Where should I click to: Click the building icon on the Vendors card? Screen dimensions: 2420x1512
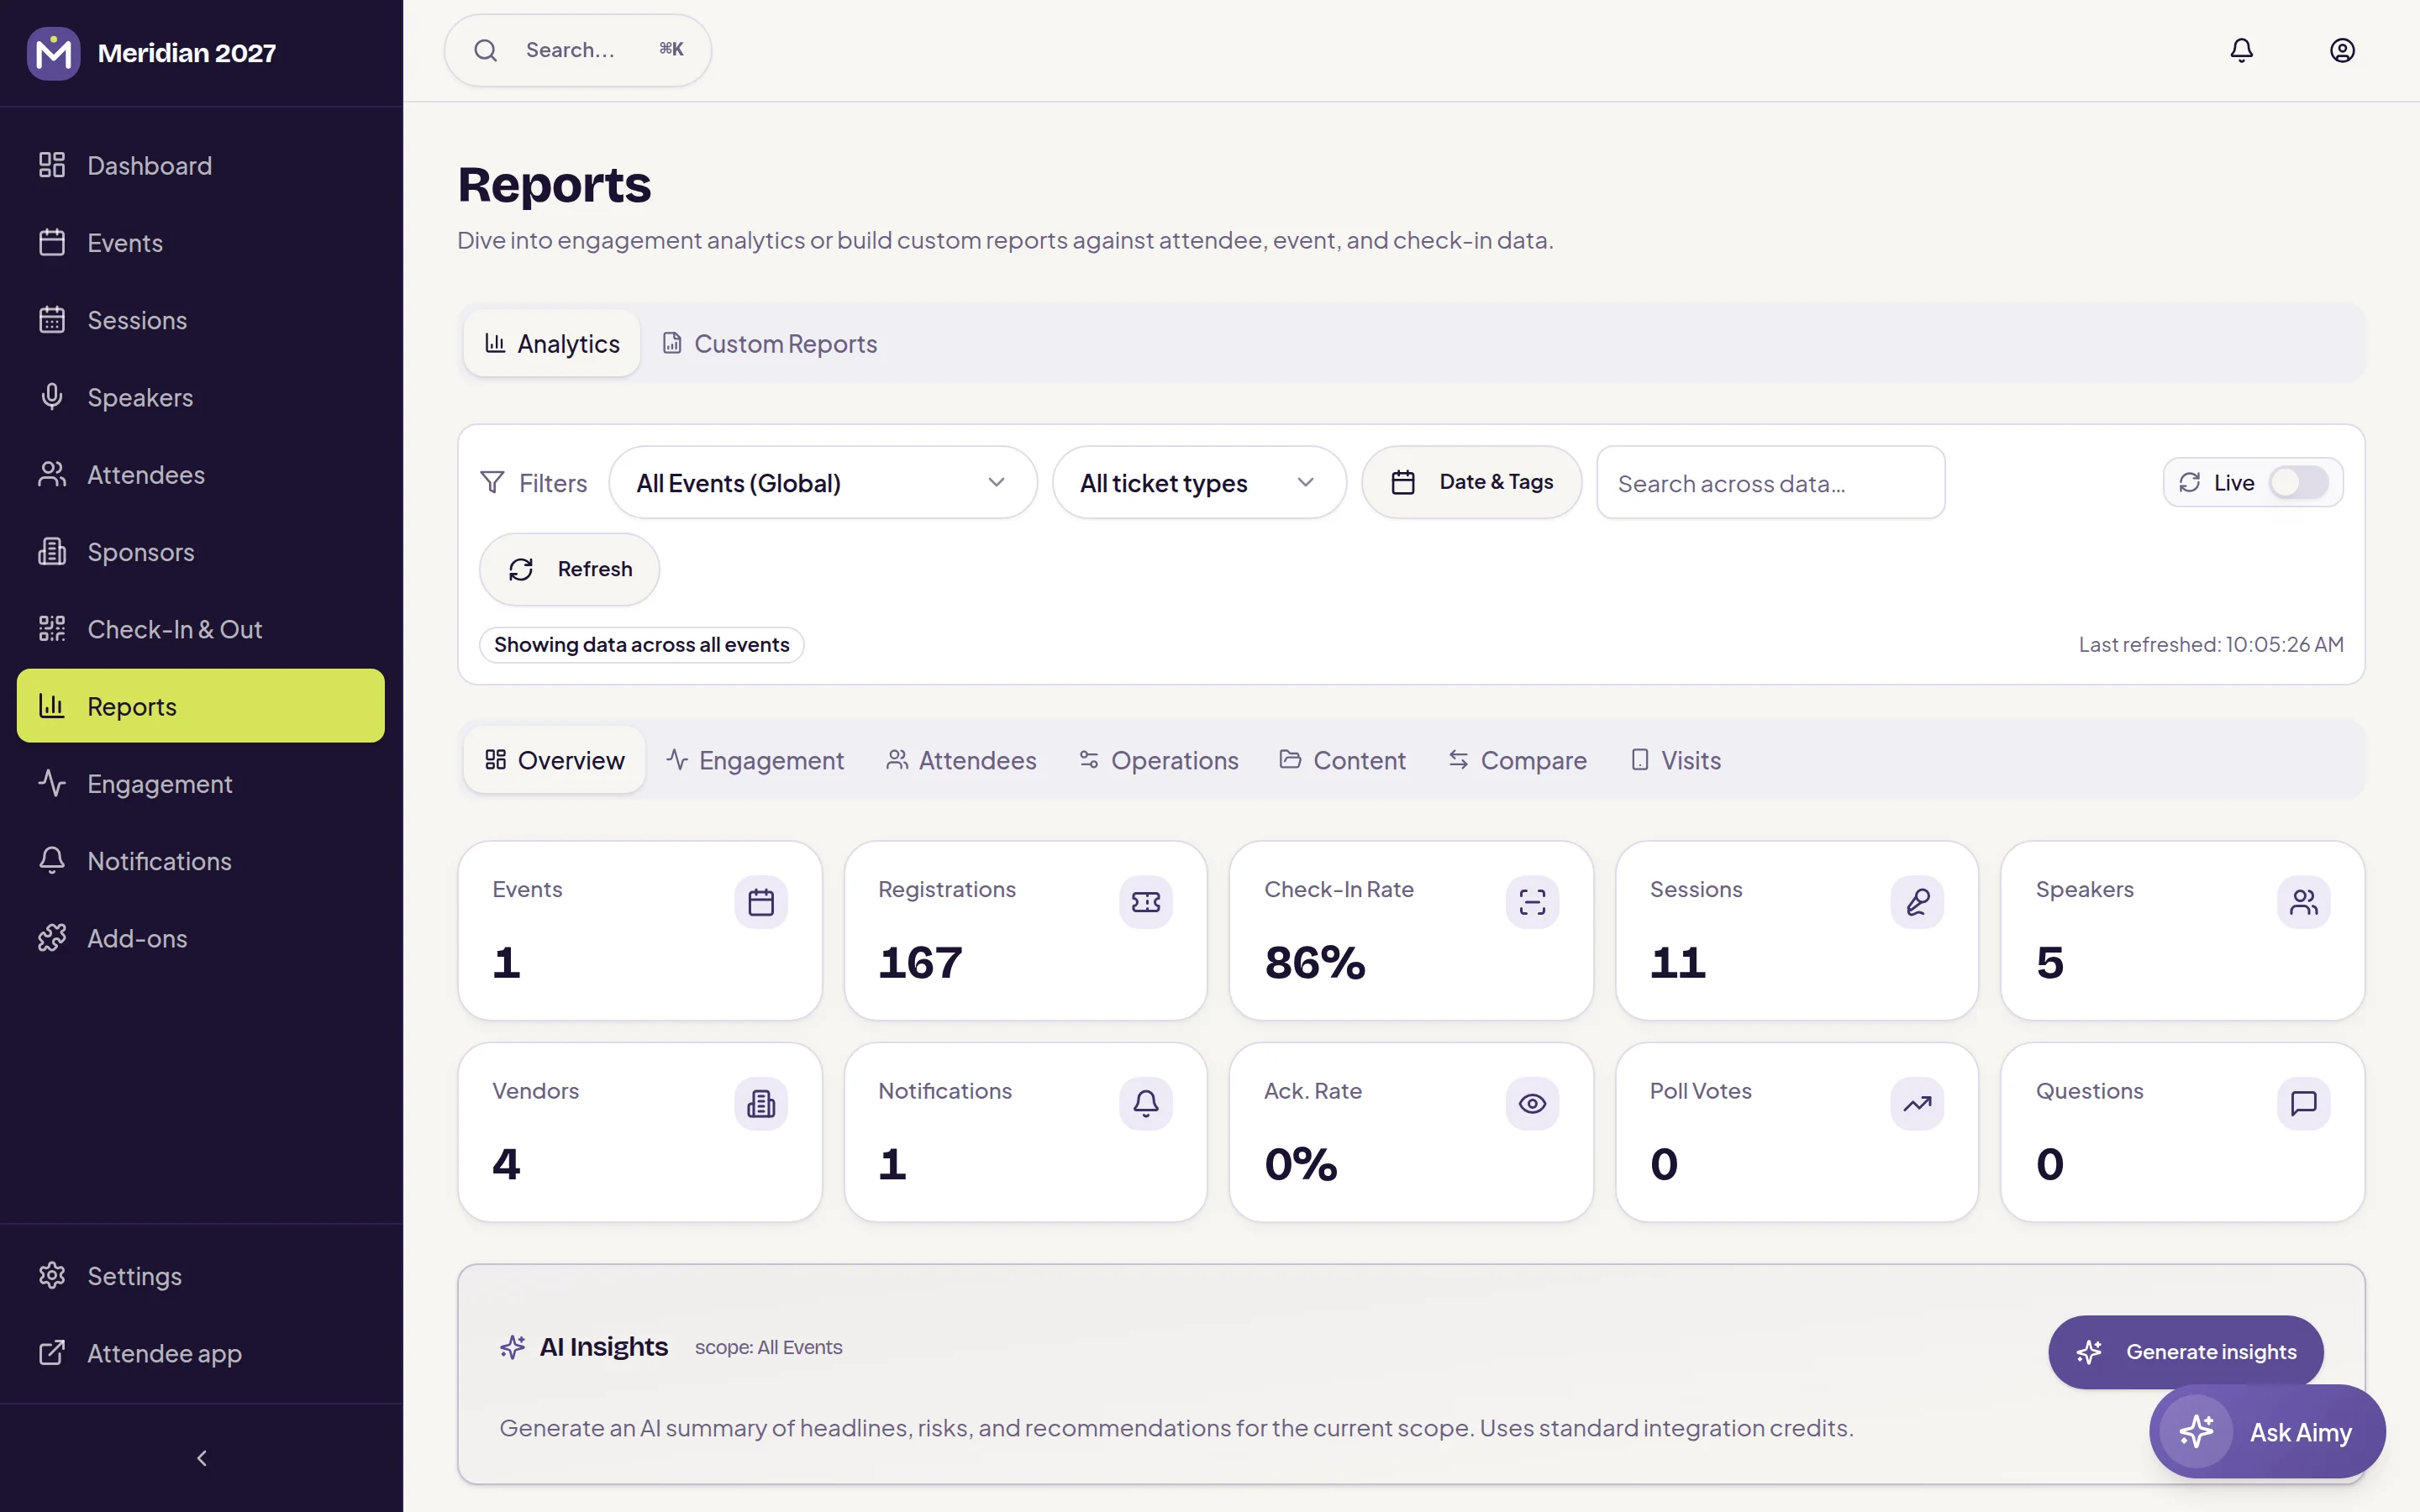click(761, 1103)
